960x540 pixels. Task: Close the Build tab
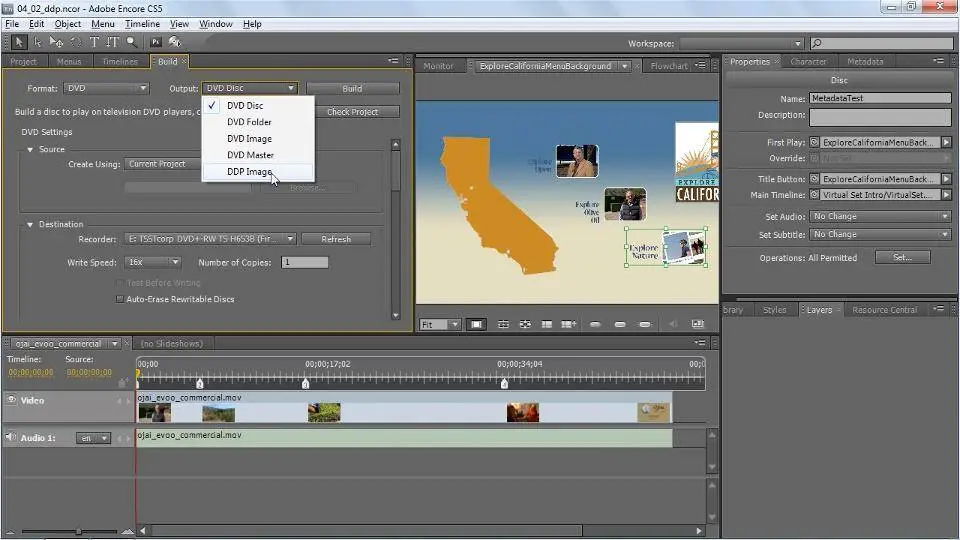click(x=184, y=61)
